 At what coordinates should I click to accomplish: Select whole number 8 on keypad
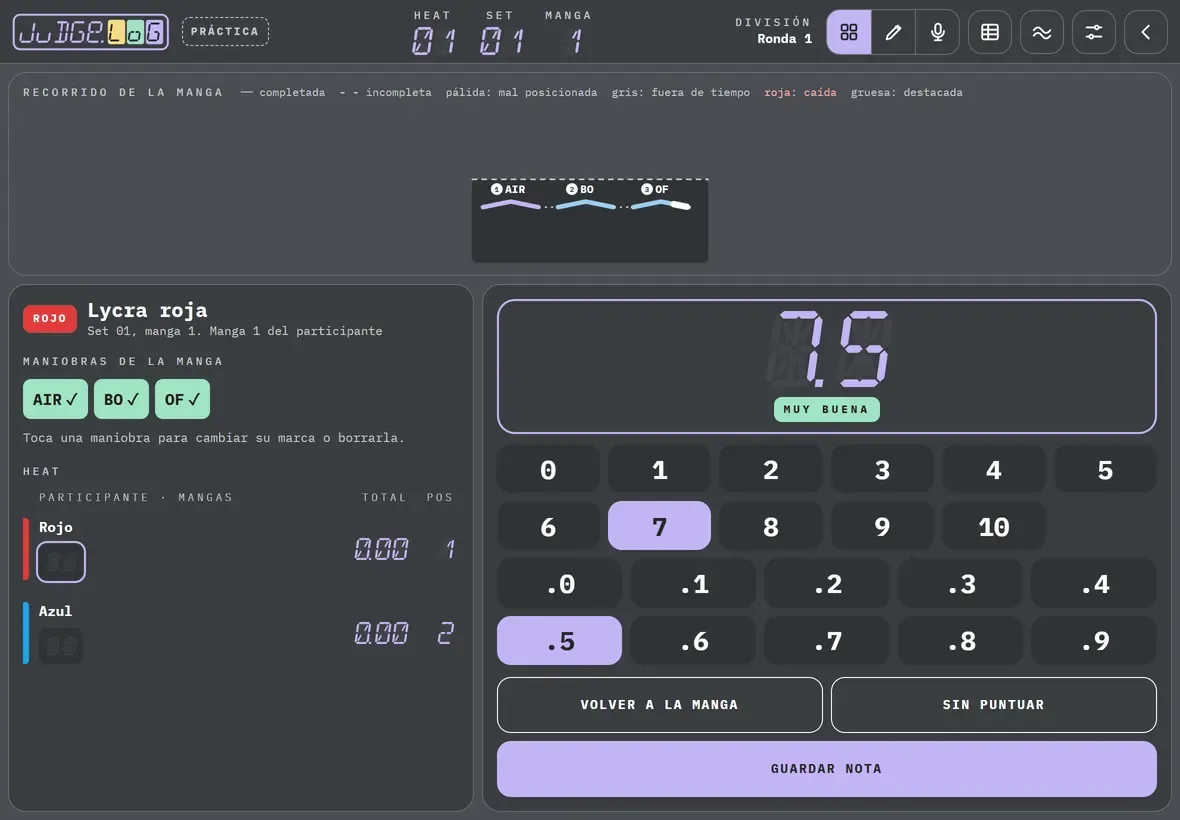771,526
